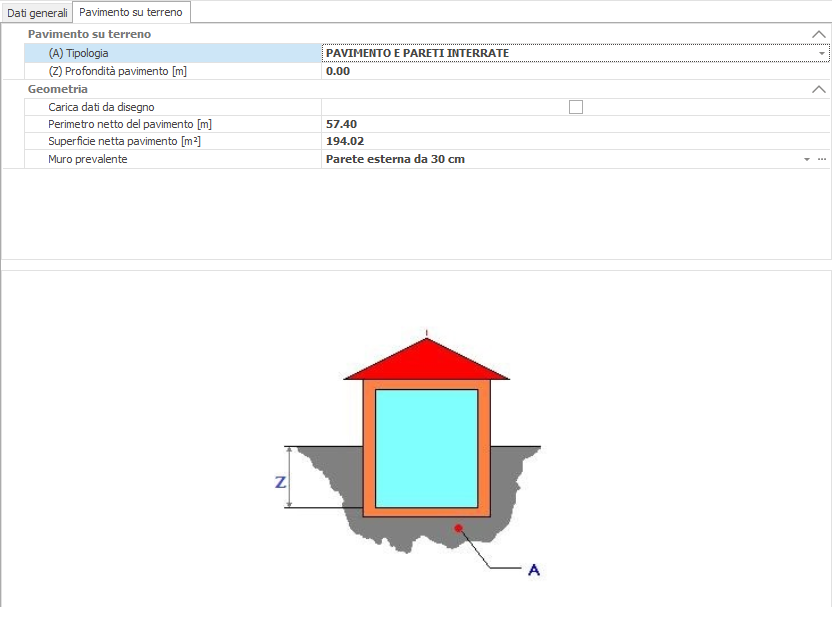Screen dimensions: 832x617
Task: Collapse the Pavimento su terreno section chevron
Action: [x=819, y=34]
